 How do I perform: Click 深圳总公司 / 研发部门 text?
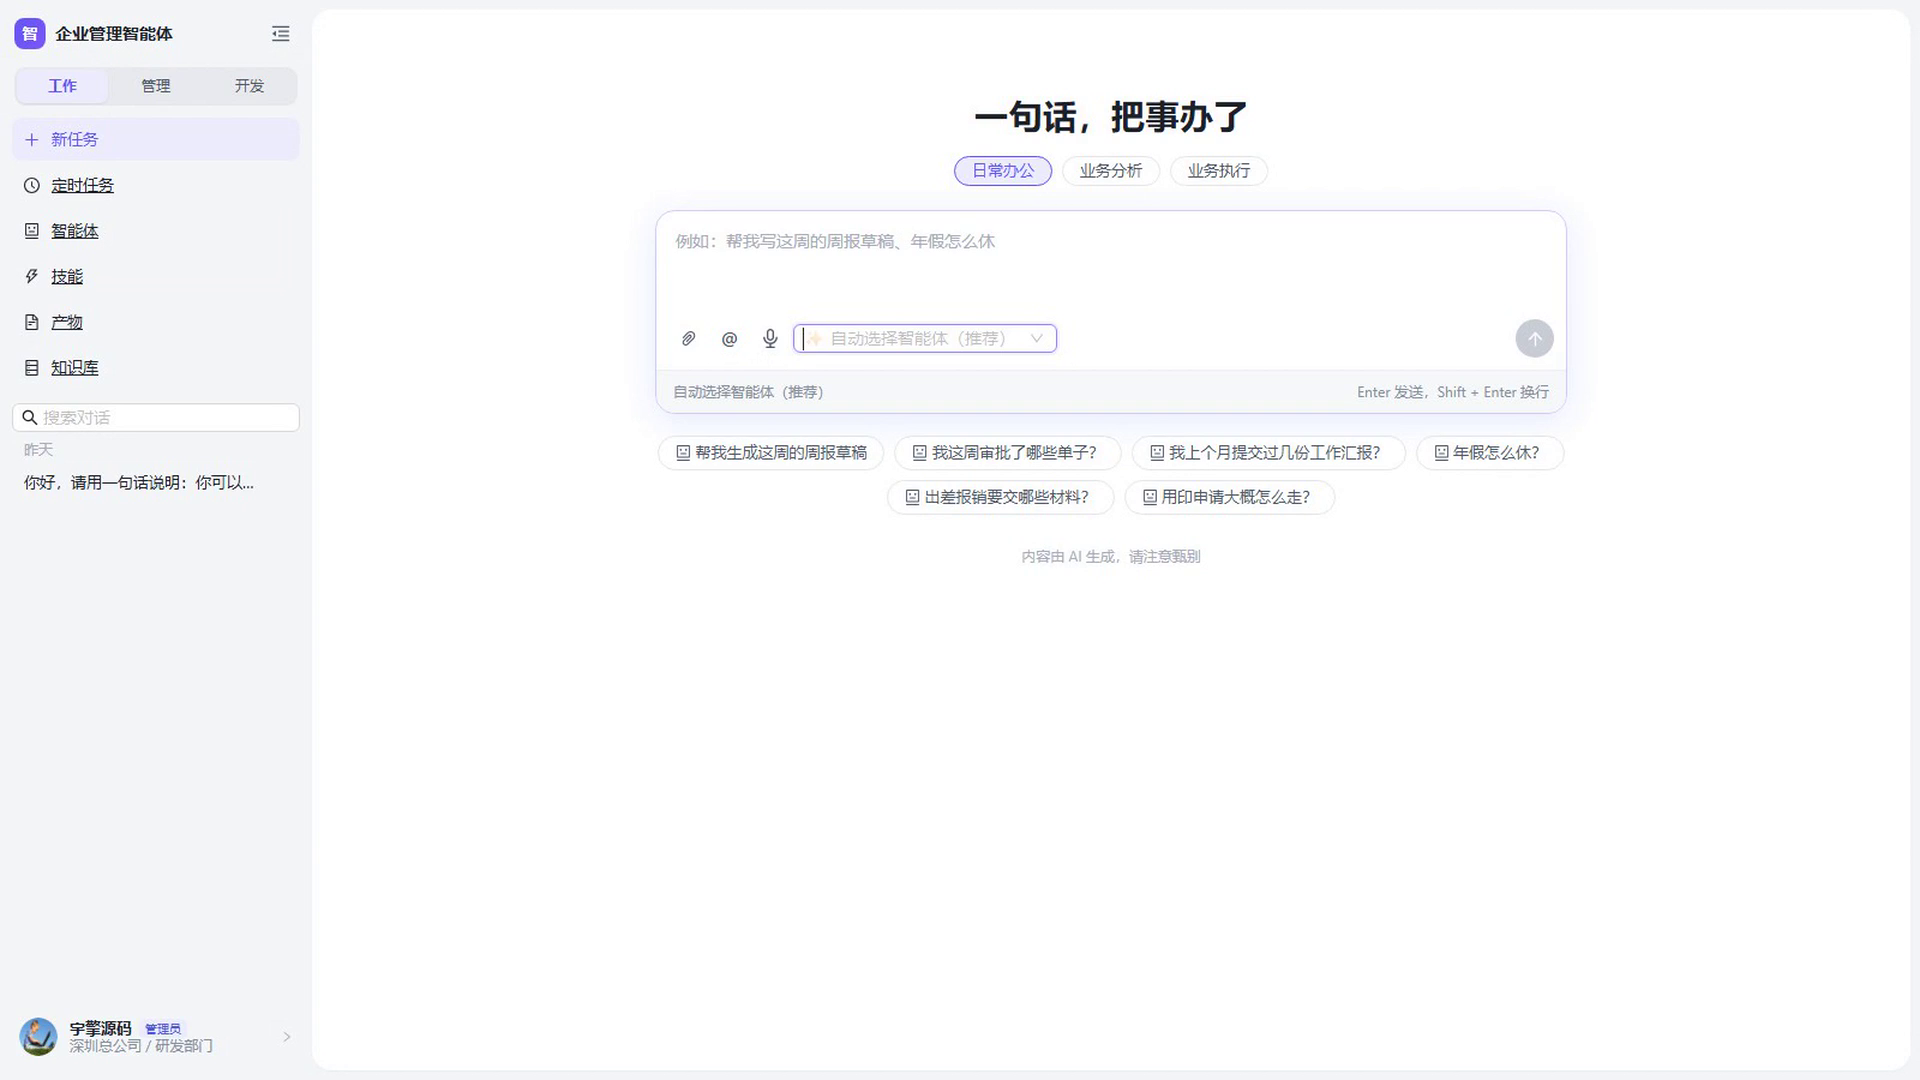coord(141,1046)
